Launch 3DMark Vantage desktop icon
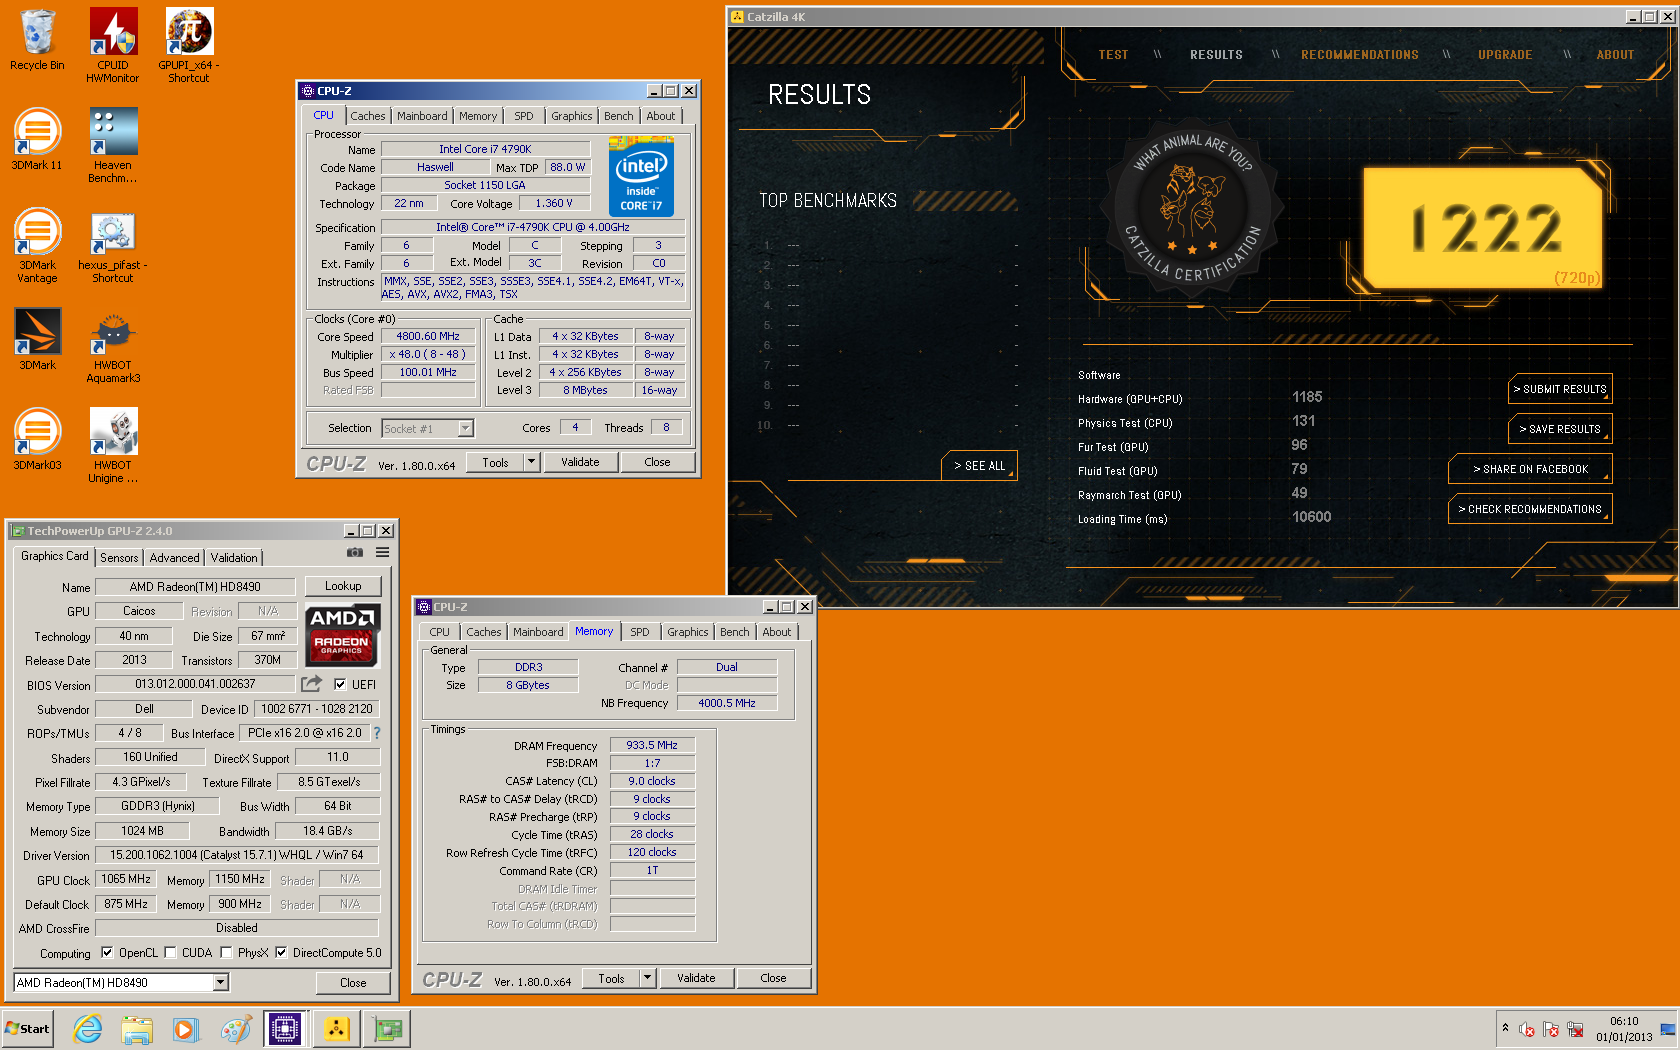 tap(37, 245)
